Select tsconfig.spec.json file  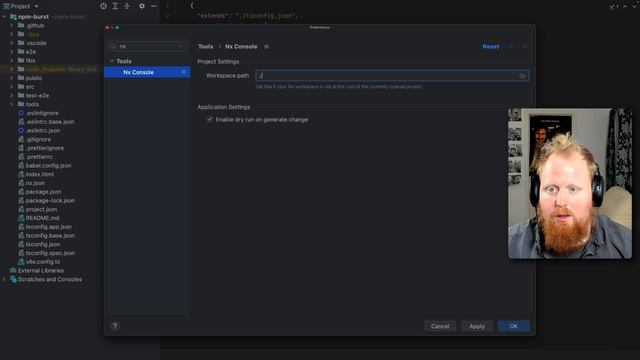click(50, 253)
